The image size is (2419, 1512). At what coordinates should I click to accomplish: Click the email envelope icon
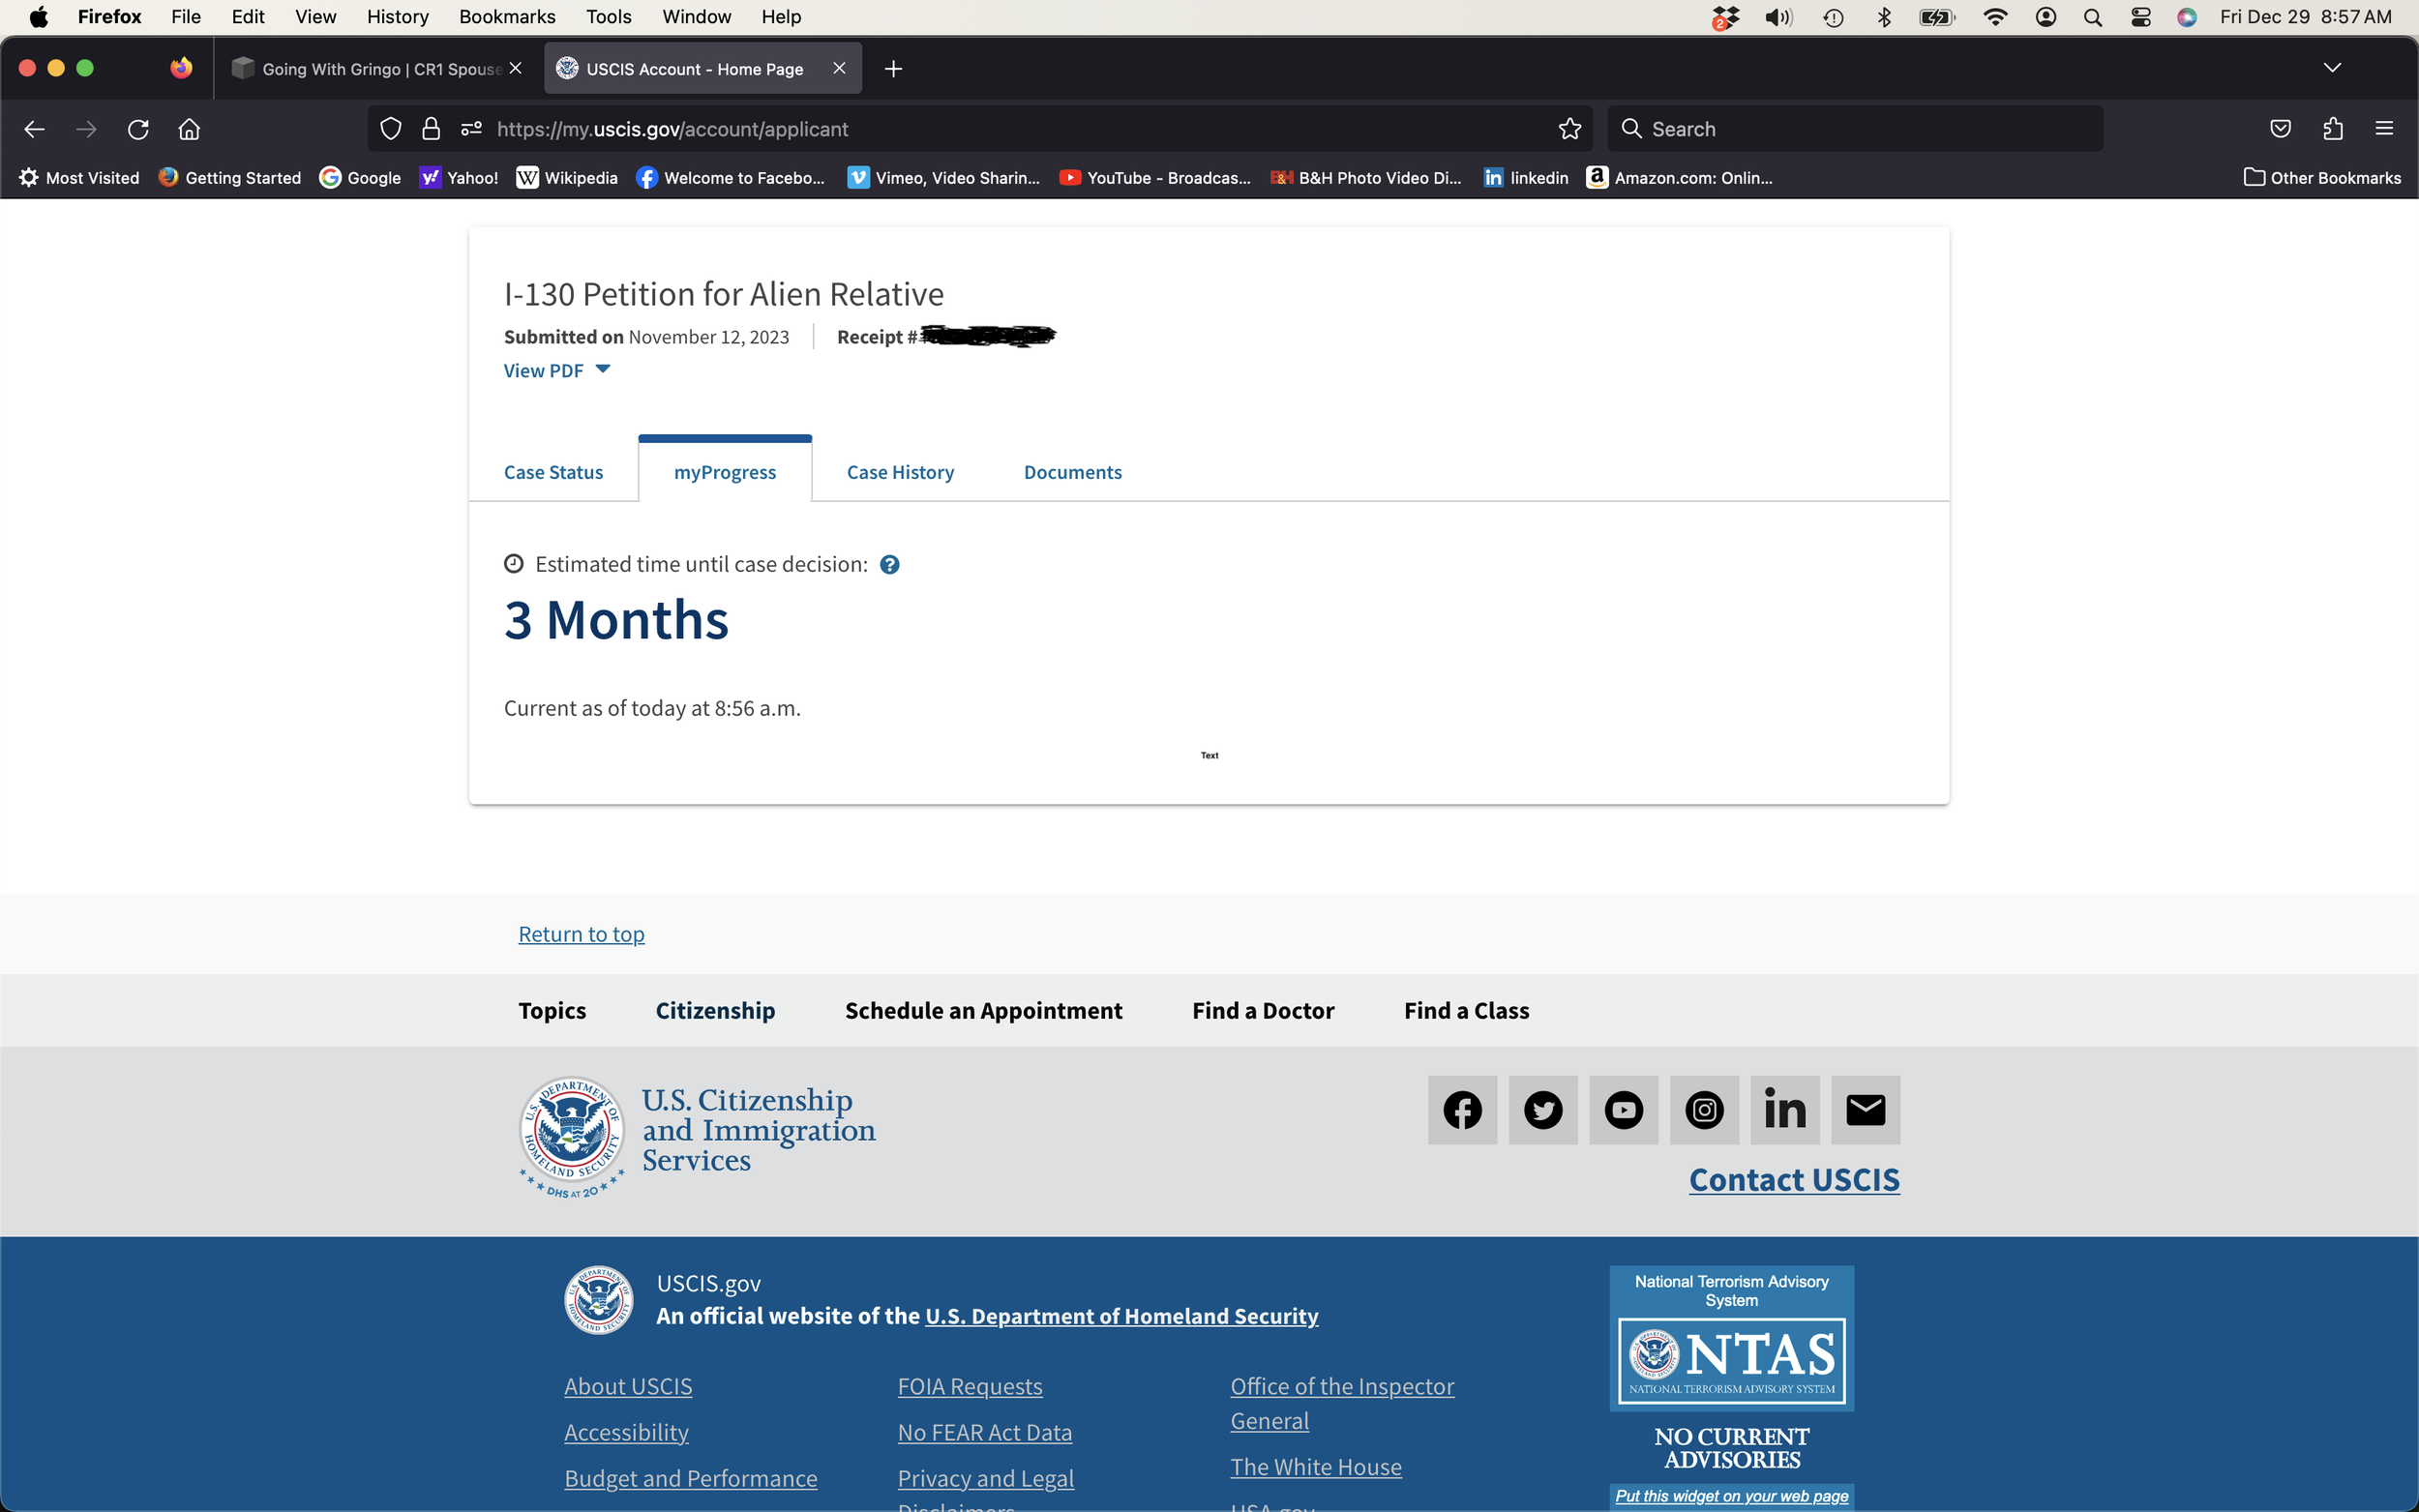coord(1865,1110)
